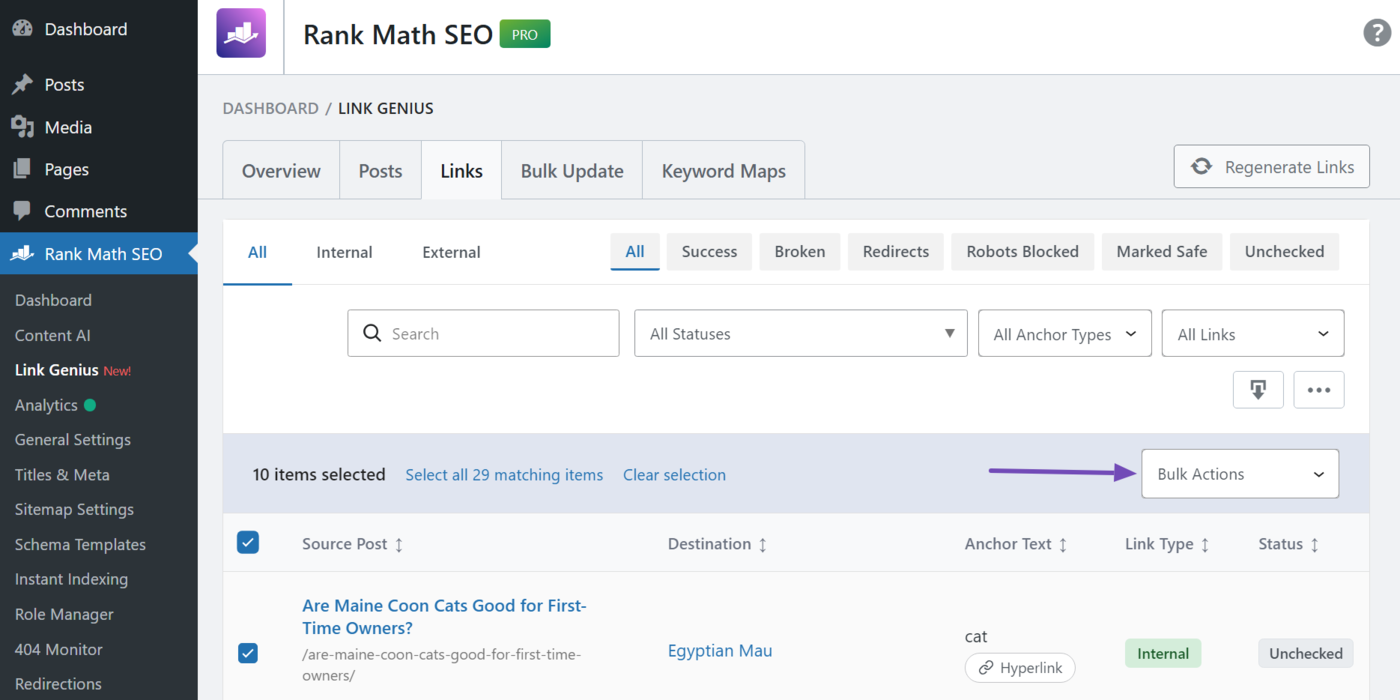Switch to the Overview tab

(x=281, y=171)
